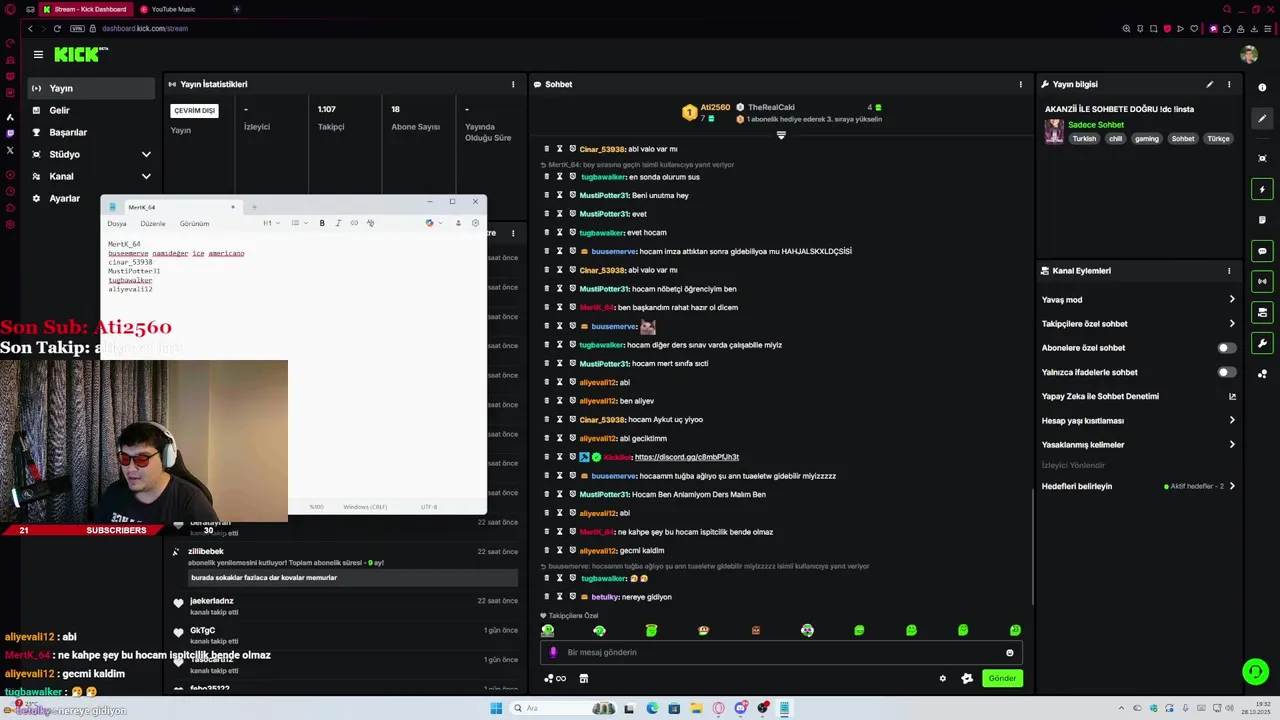Clear formatting icon in Notepad toolbar
Screen dimensions: 1280x720
[370, 223]
